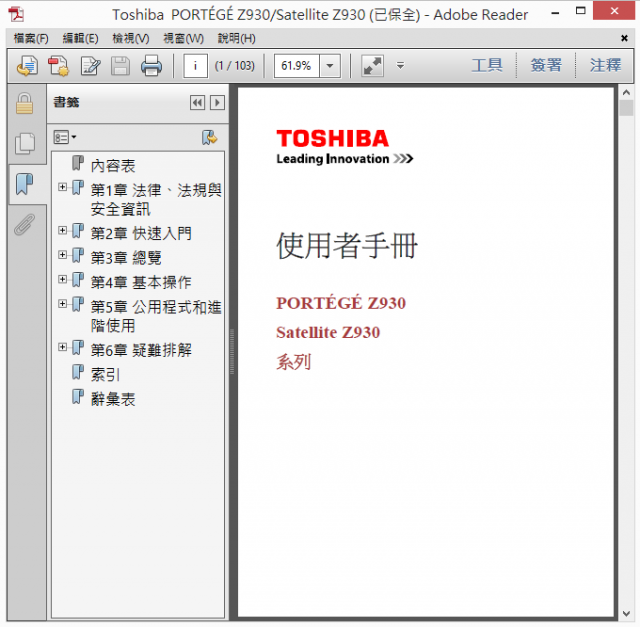Show the attachments paperclip panel
The image size is (640, 627).
pyautogui.click(x=24, y=225)
